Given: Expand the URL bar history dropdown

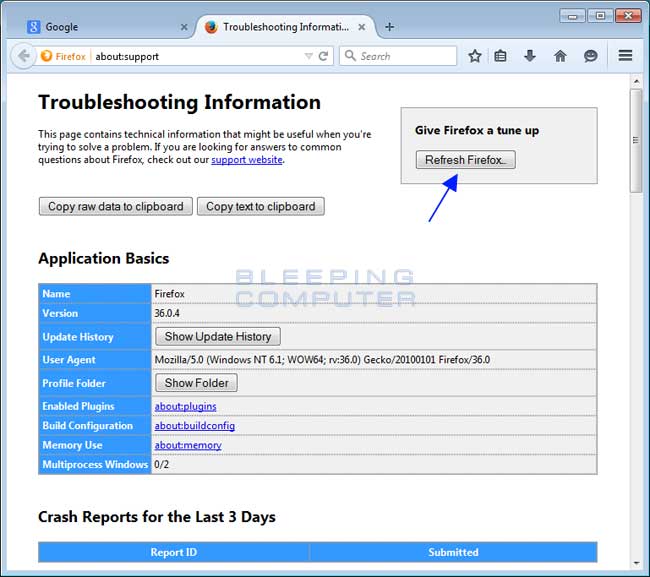Looking at the screenshot, I should [308, 56].
